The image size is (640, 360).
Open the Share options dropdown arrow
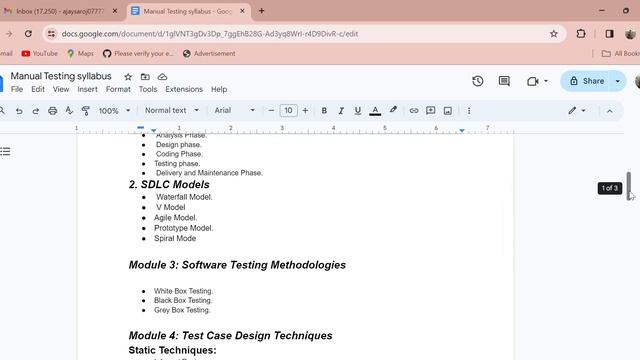click(618, 81)
